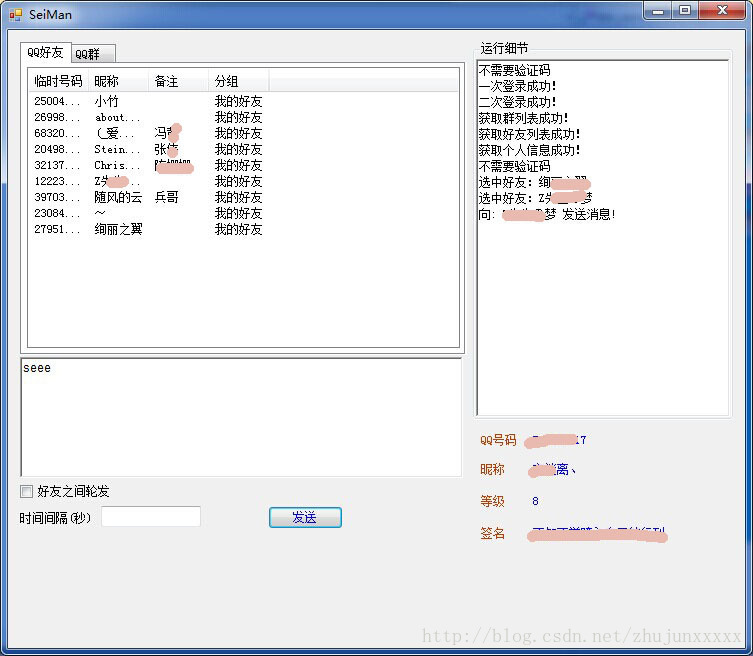Select friend row 小竹
The width and height of the screenshot is (753, 656).
click(x=148, y=101)
